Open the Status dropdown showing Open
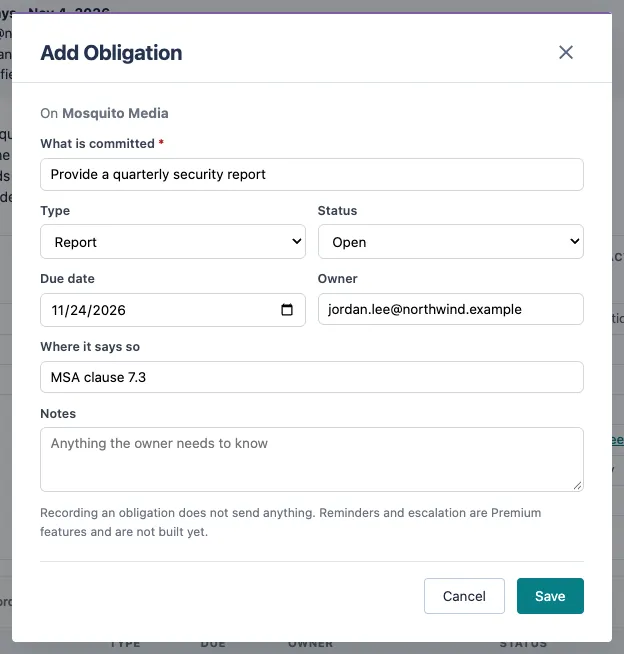 (450, 241)
